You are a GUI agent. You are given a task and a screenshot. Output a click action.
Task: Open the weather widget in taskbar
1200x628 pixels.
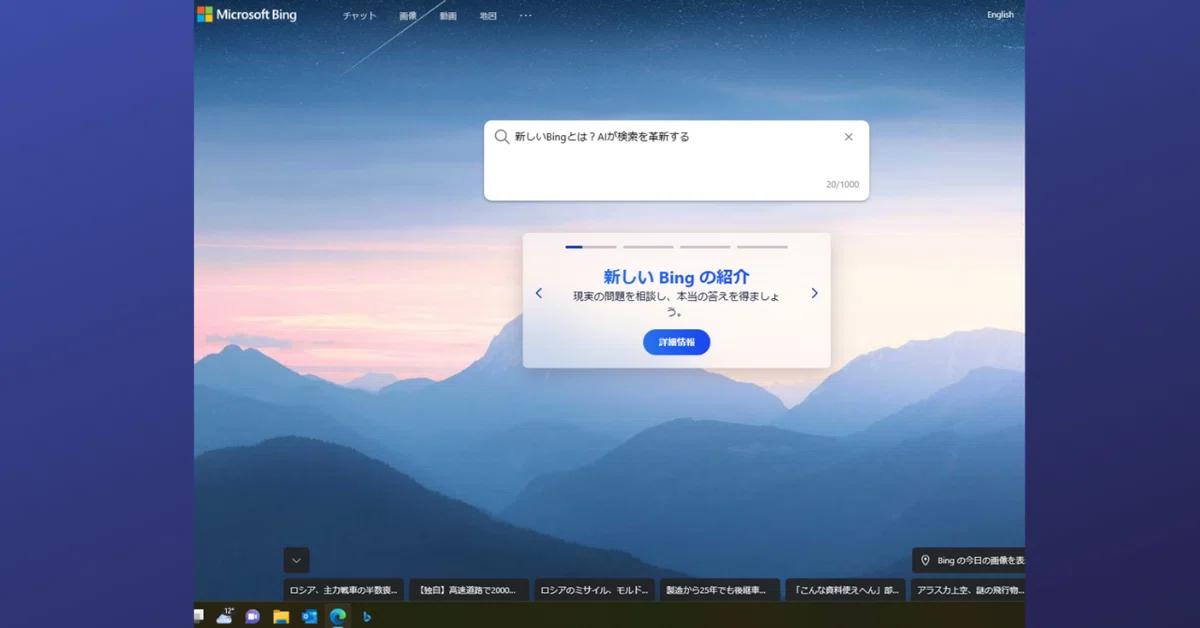tap(225, 616)
